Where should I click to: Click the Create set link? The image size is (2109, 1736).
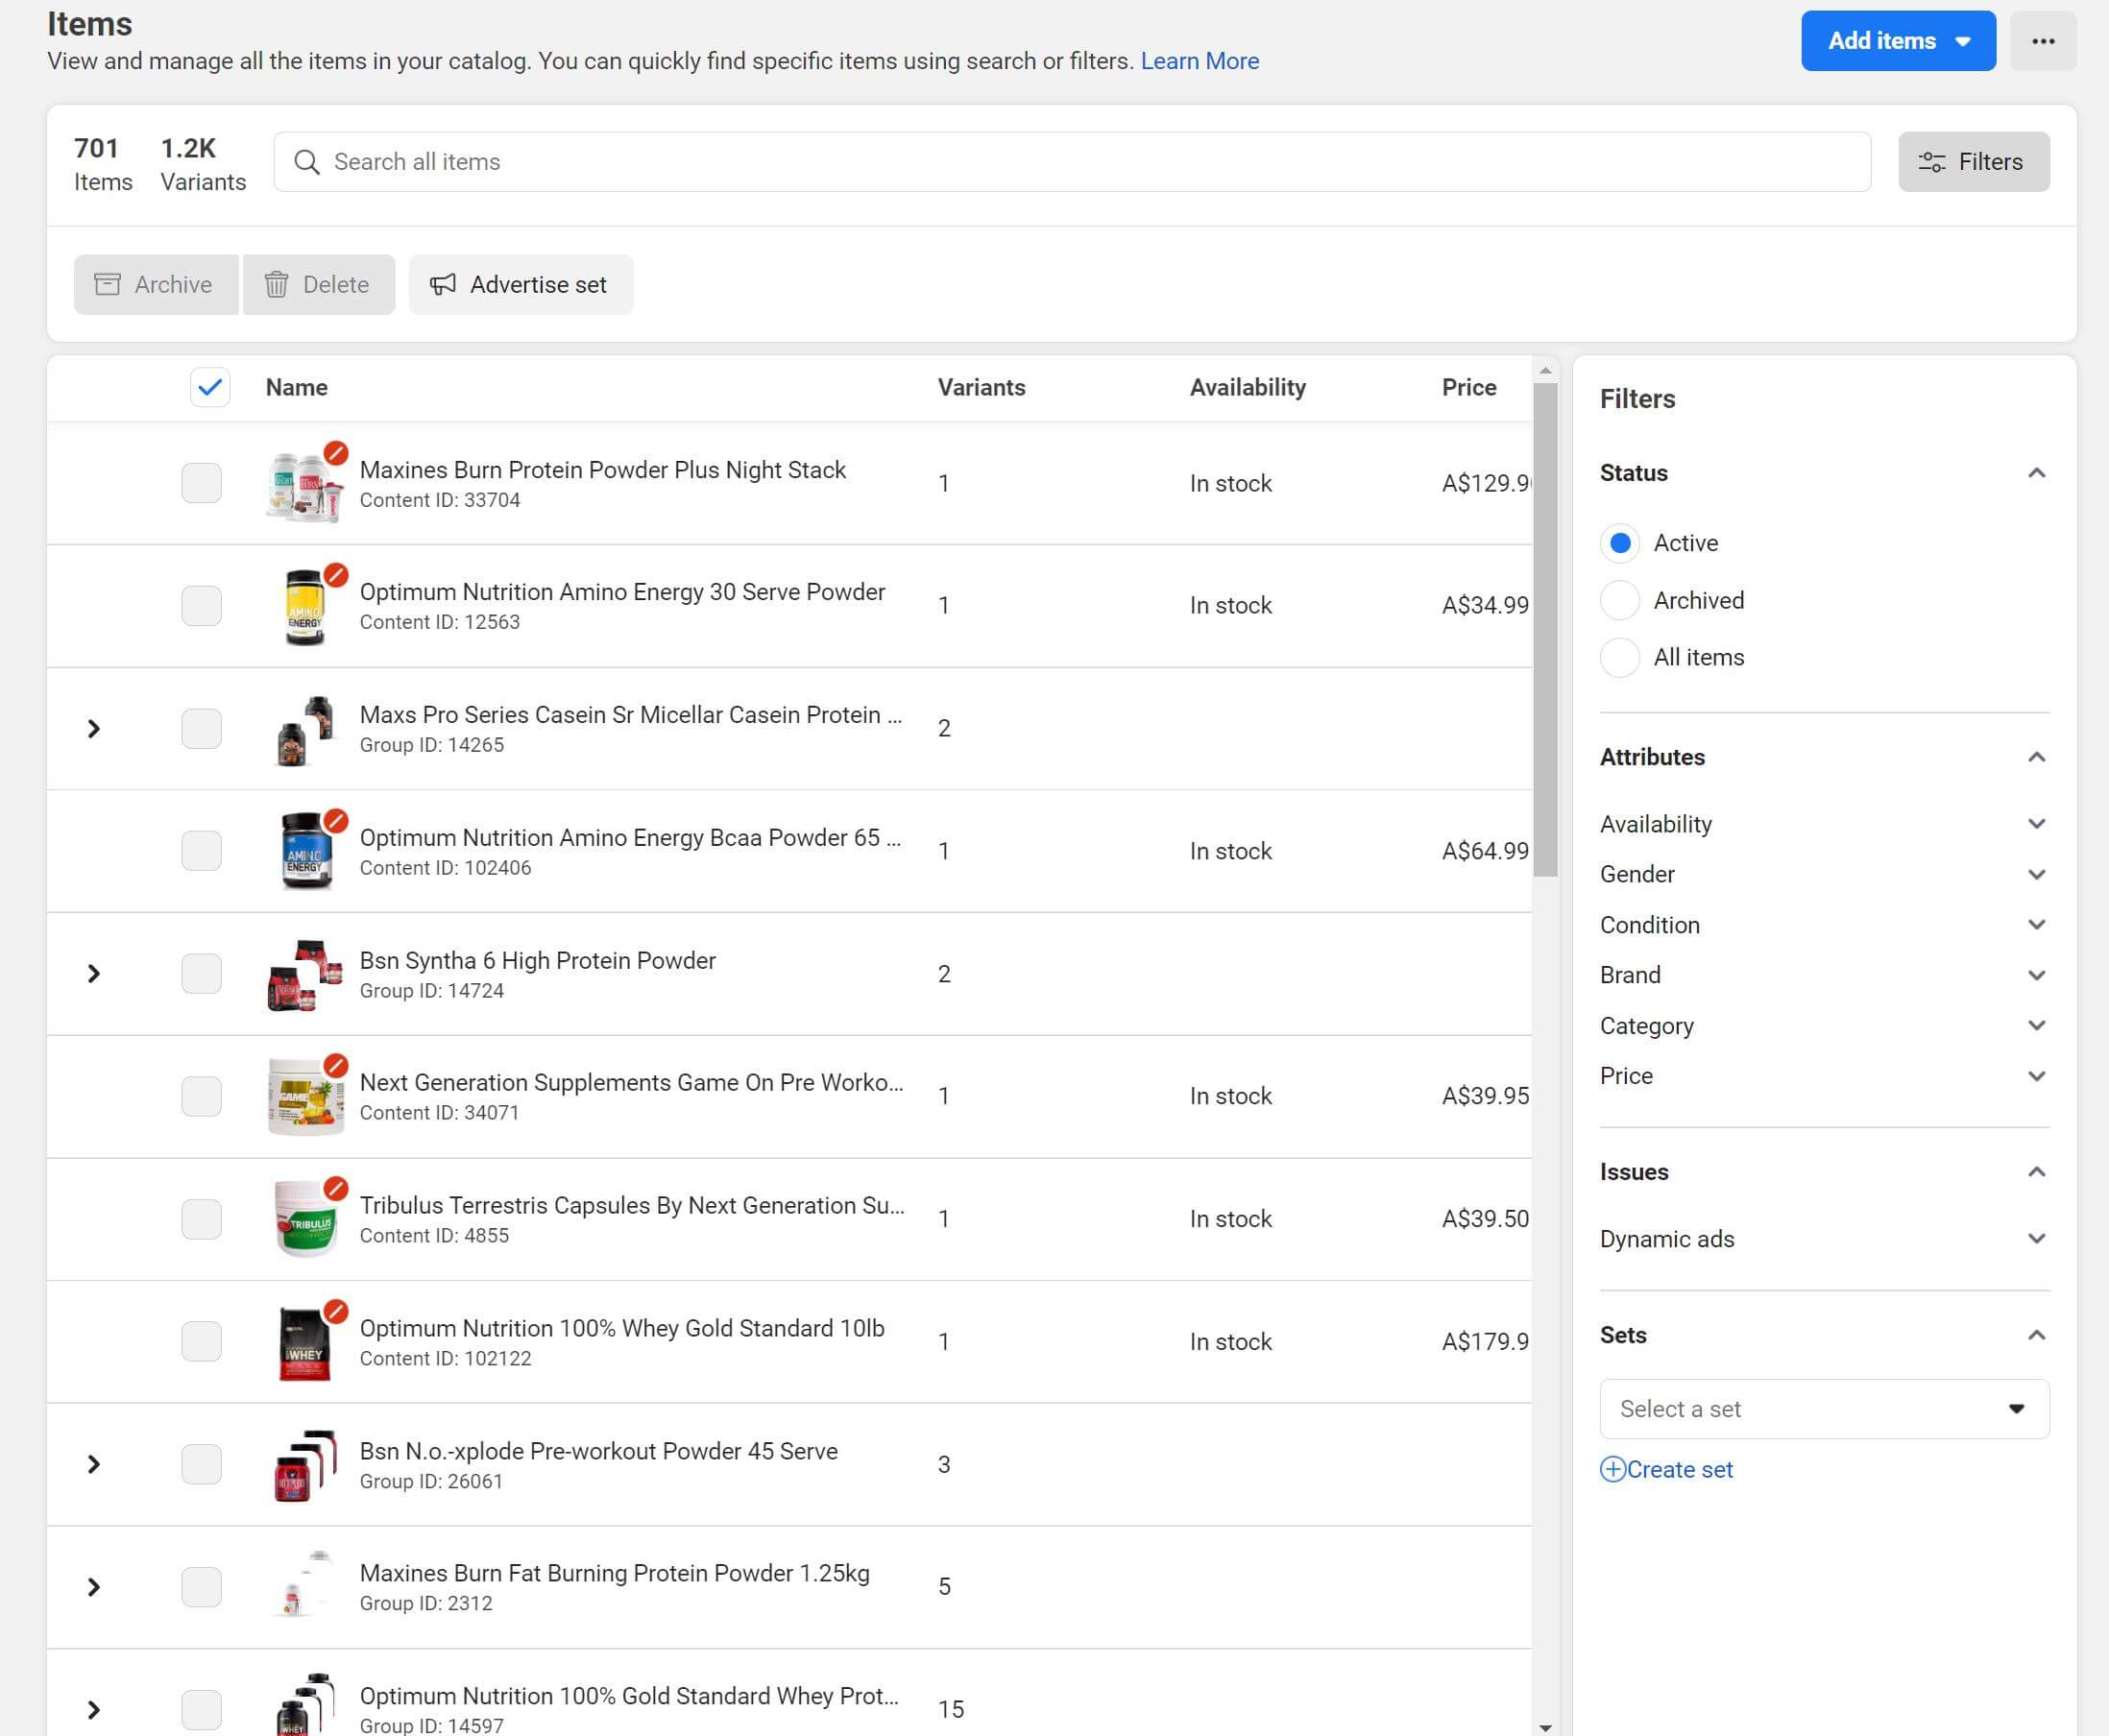coord(1666,1468)
